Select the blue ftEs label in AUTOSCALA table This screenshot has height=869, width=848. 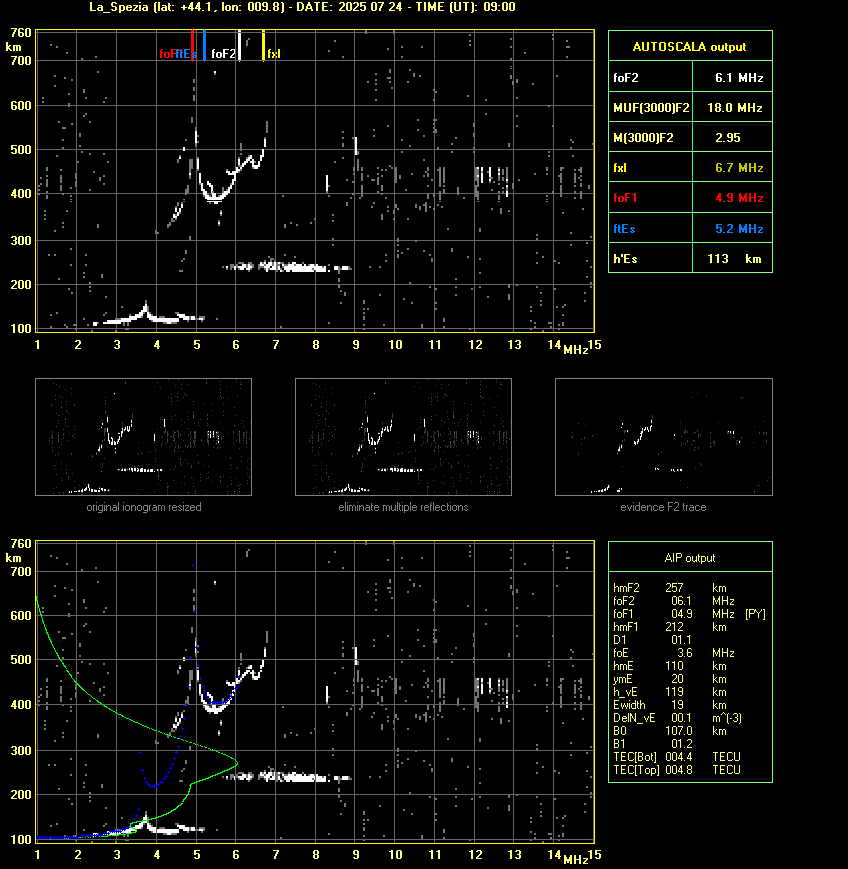pyautogui.click(x=651, y=228)
